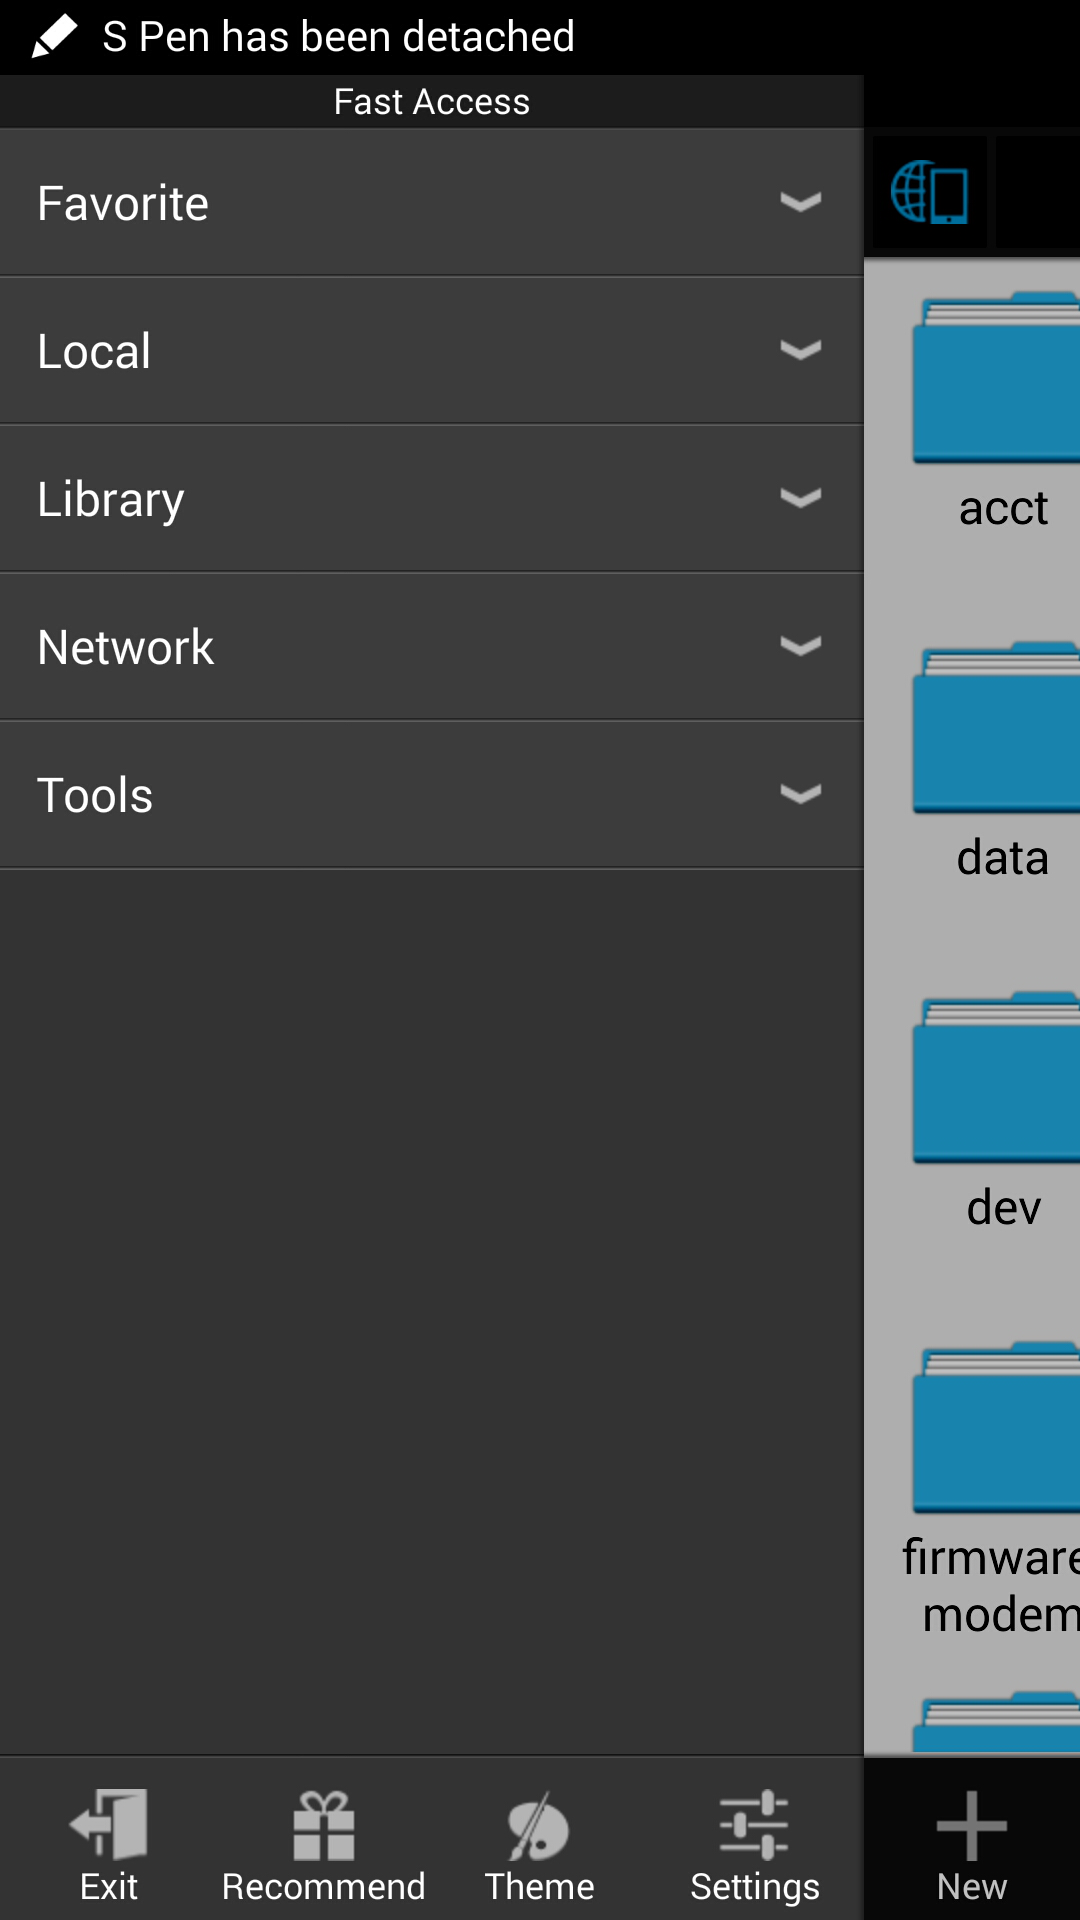Expand the Network section chevron
1080x1920 pixels.
pyautogui.click(x=801, y=646)
